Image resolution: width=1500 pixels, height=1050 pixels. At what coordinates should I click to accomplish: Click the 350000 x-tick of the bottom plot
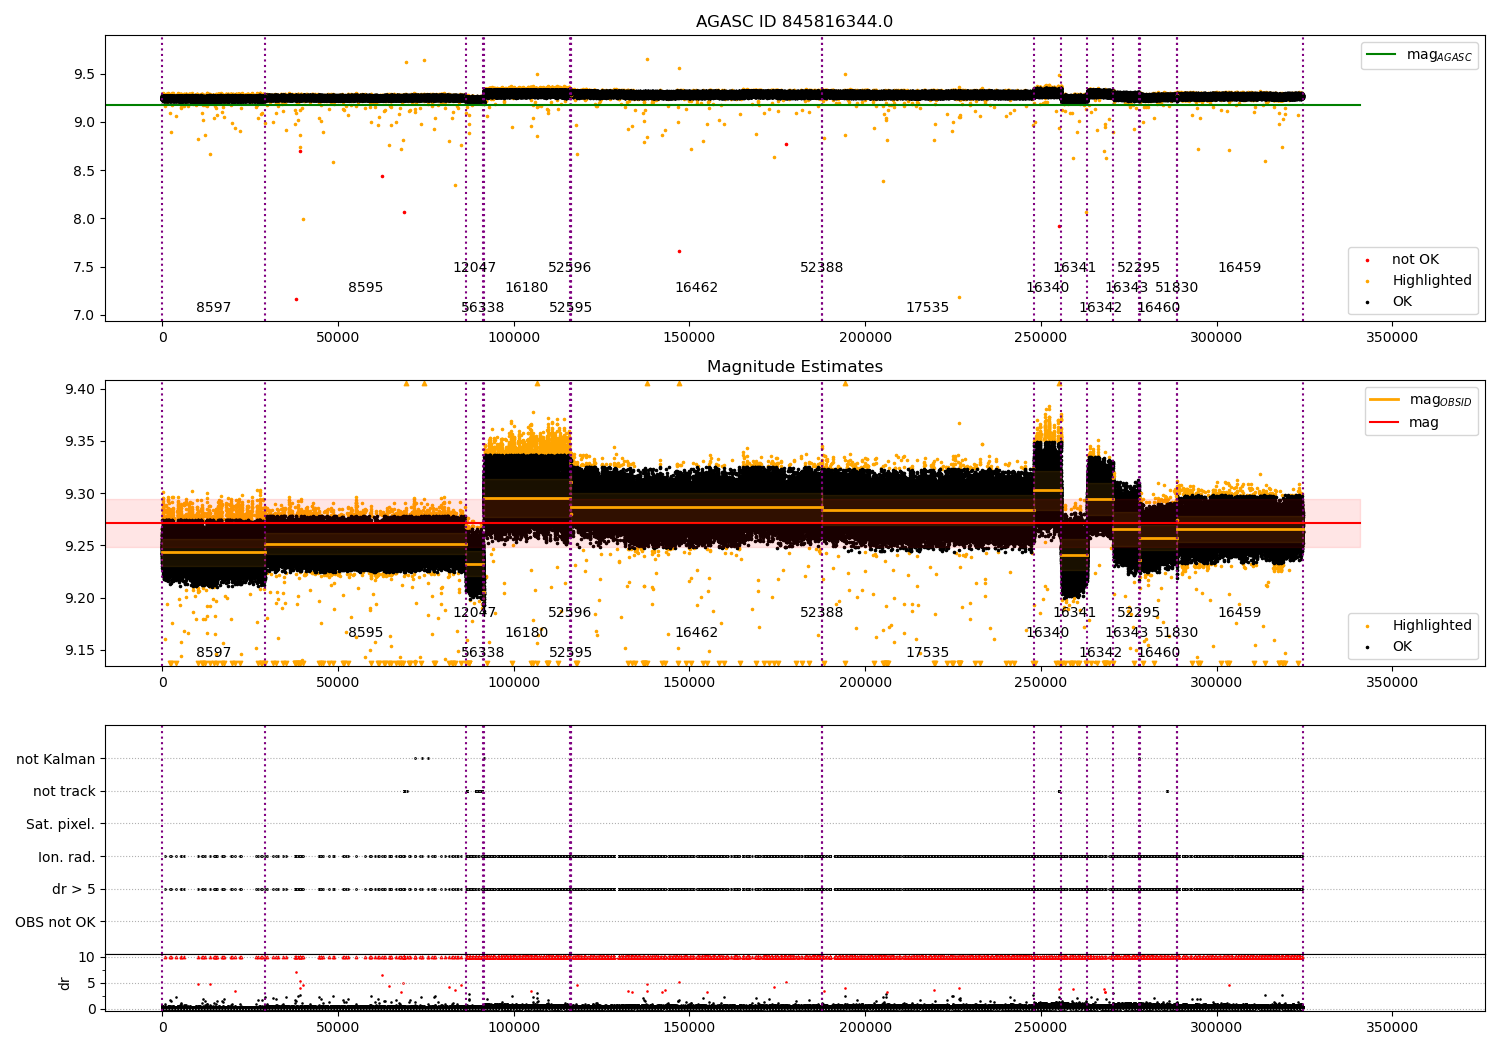pyautogui.click(x=1392, y=1027)
